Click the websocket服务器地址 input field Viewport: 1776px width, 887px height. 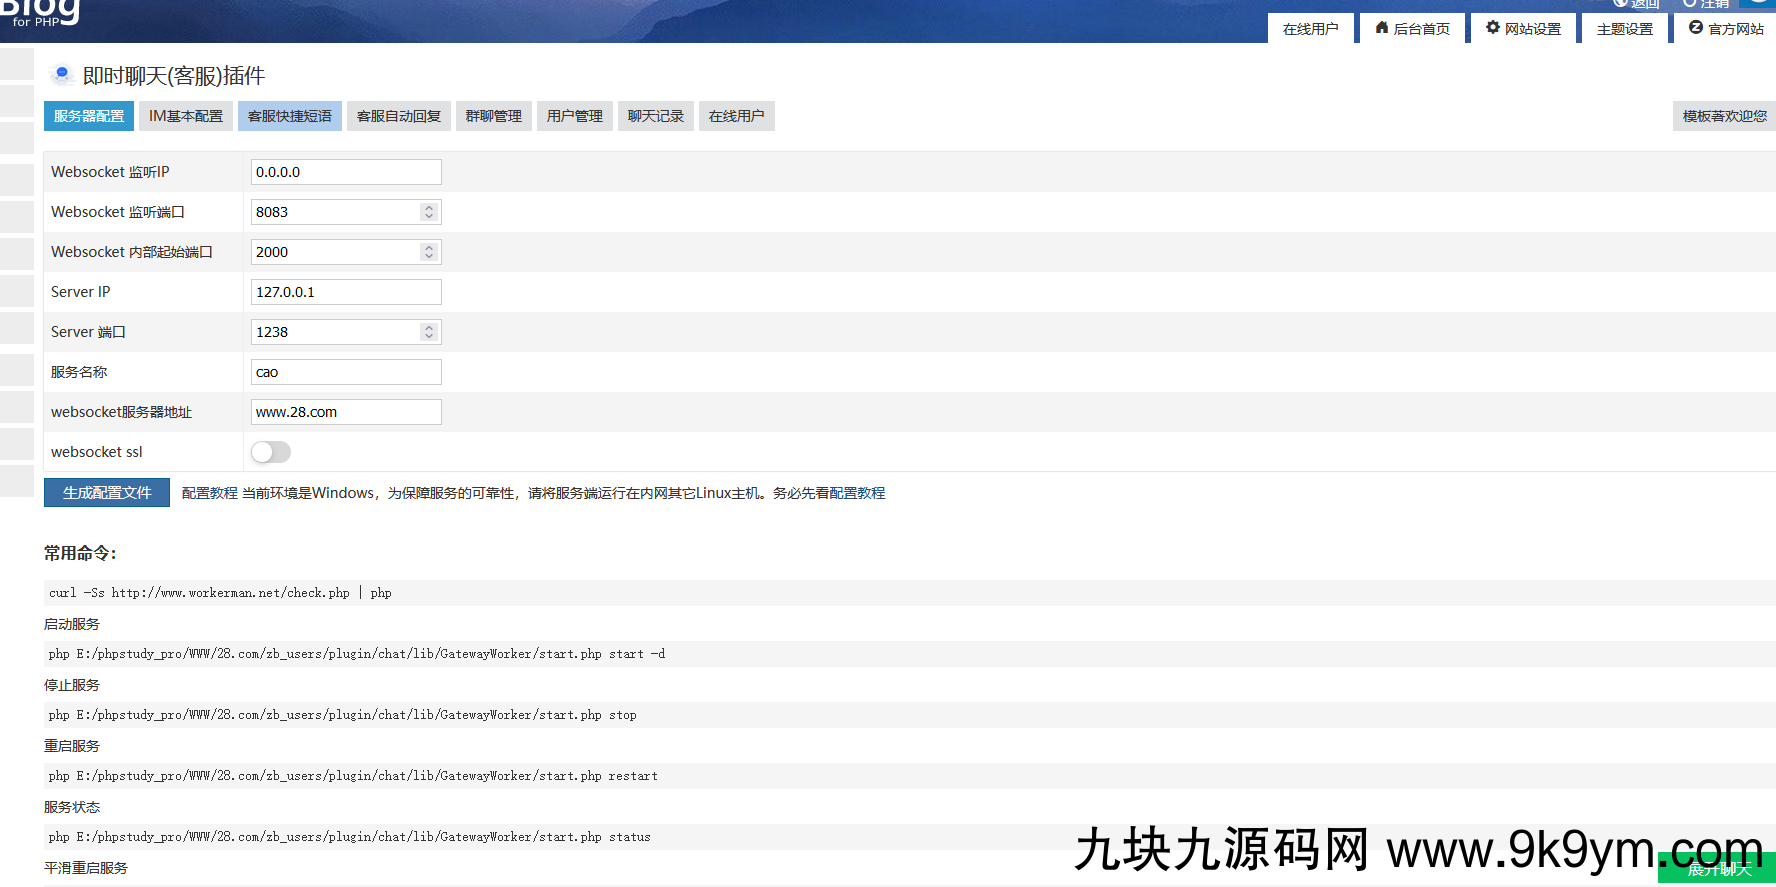(x=346, y=412)
